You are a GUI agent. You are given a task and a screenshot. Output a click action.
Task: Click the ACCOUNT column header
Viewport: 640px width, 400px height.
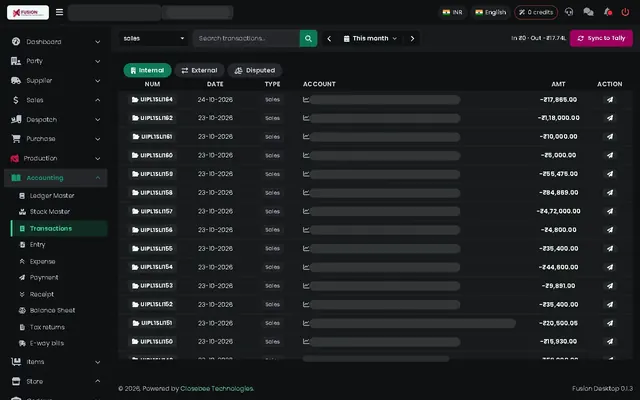coord(319,84)
